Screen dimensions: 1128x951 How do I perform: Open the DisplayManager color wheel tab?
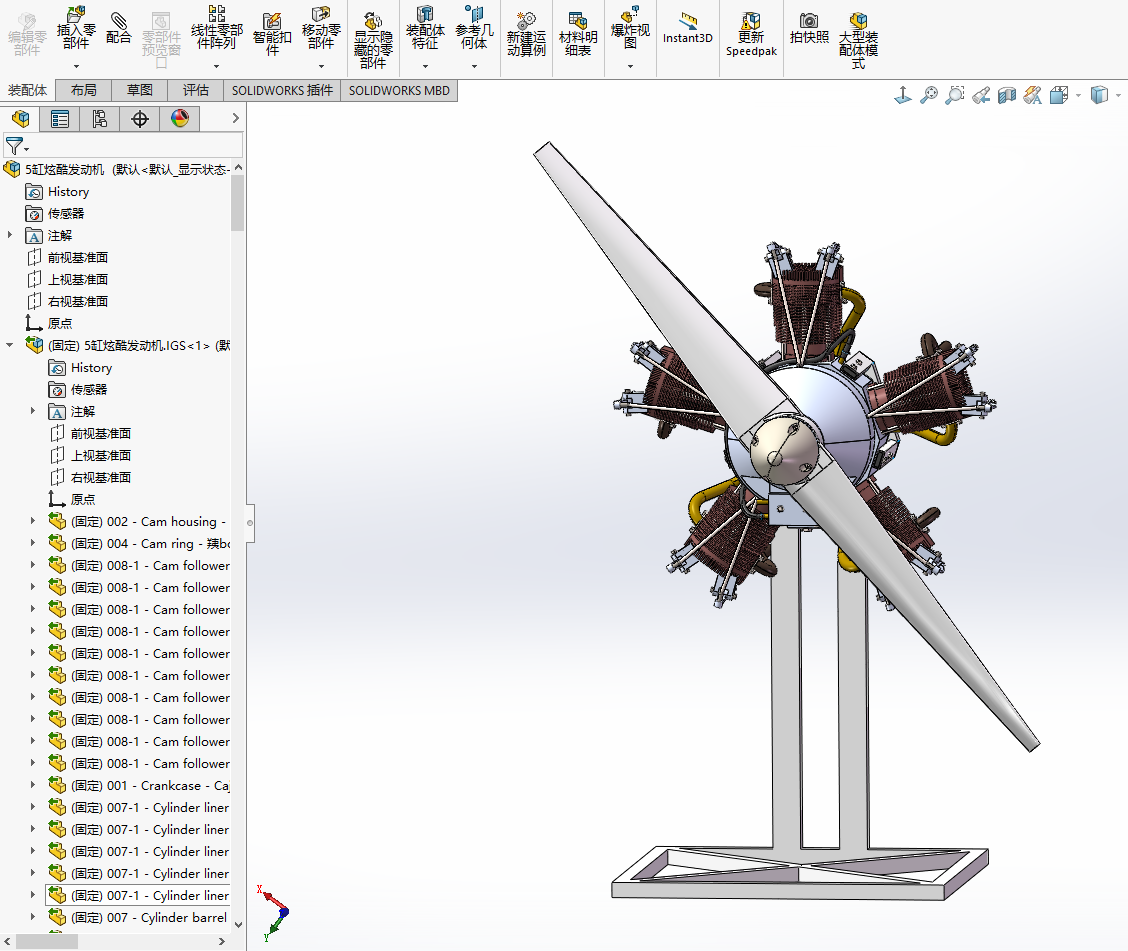pos(179,119)
